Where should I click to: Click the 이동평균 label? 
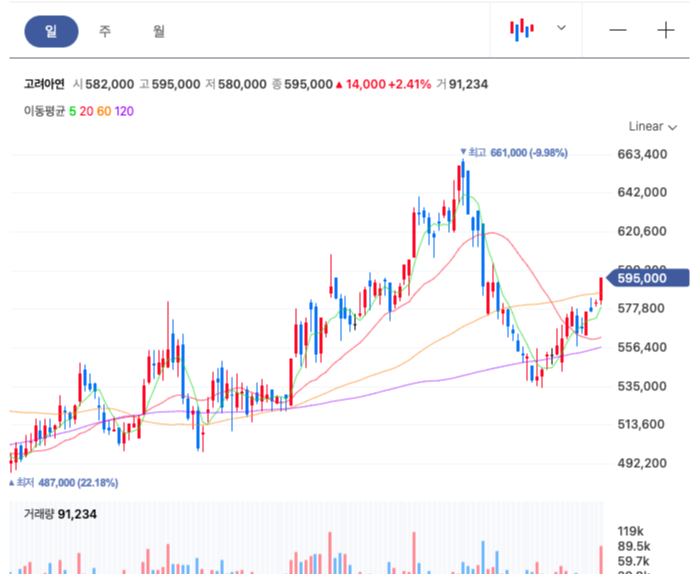coord(44,111)
